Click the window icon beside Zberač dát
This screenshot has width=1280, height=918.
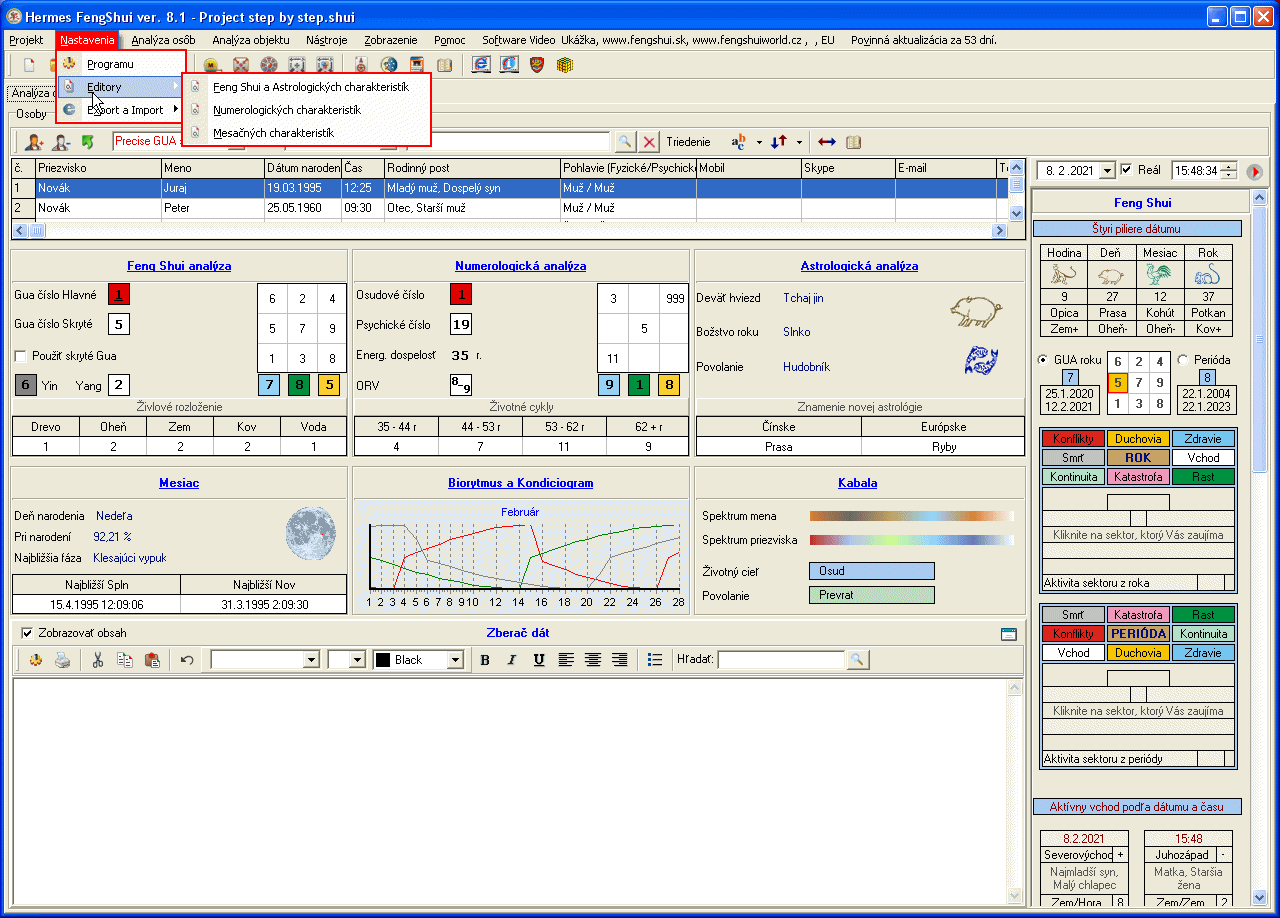pos(1008,634)
